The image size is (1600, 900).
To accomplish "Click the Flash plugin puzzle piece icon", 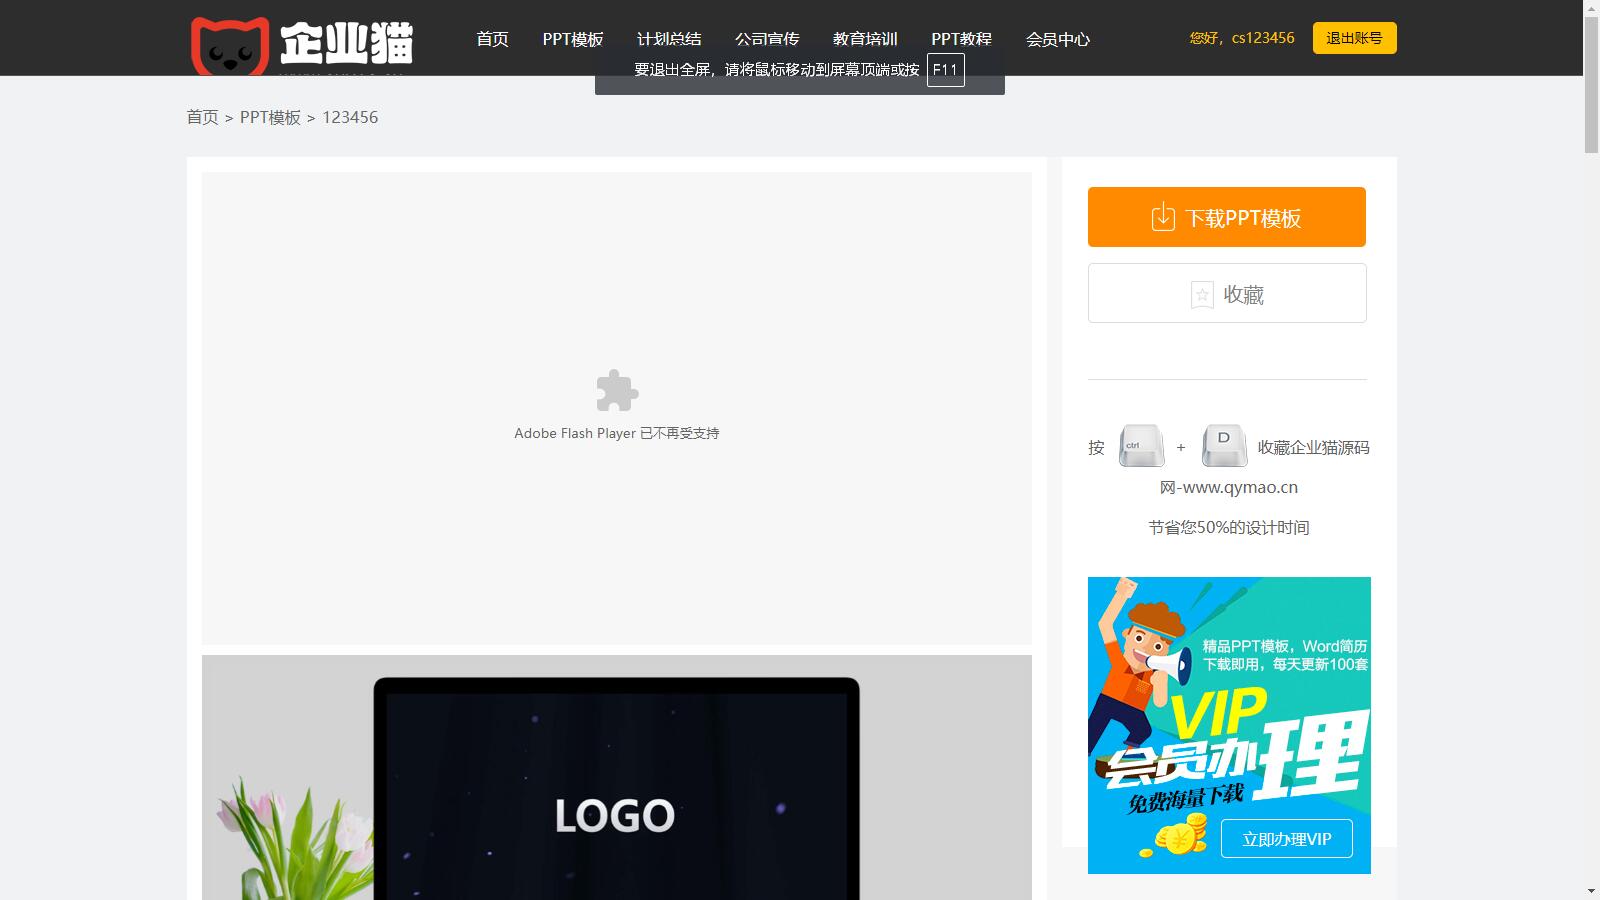I will (x=617, y=391).
